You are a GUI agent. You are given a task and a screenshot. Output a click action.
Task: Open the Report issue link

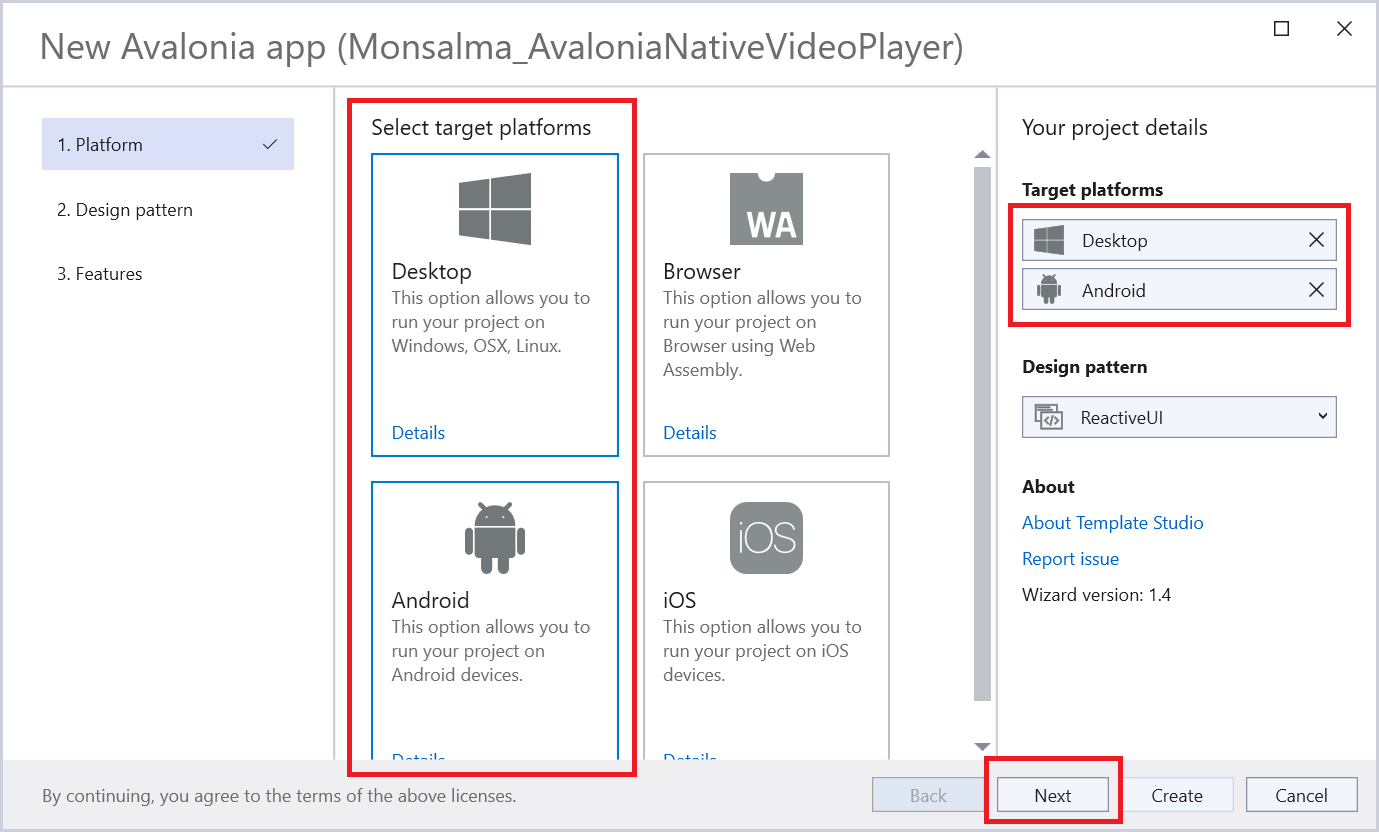coord(1070,559)
